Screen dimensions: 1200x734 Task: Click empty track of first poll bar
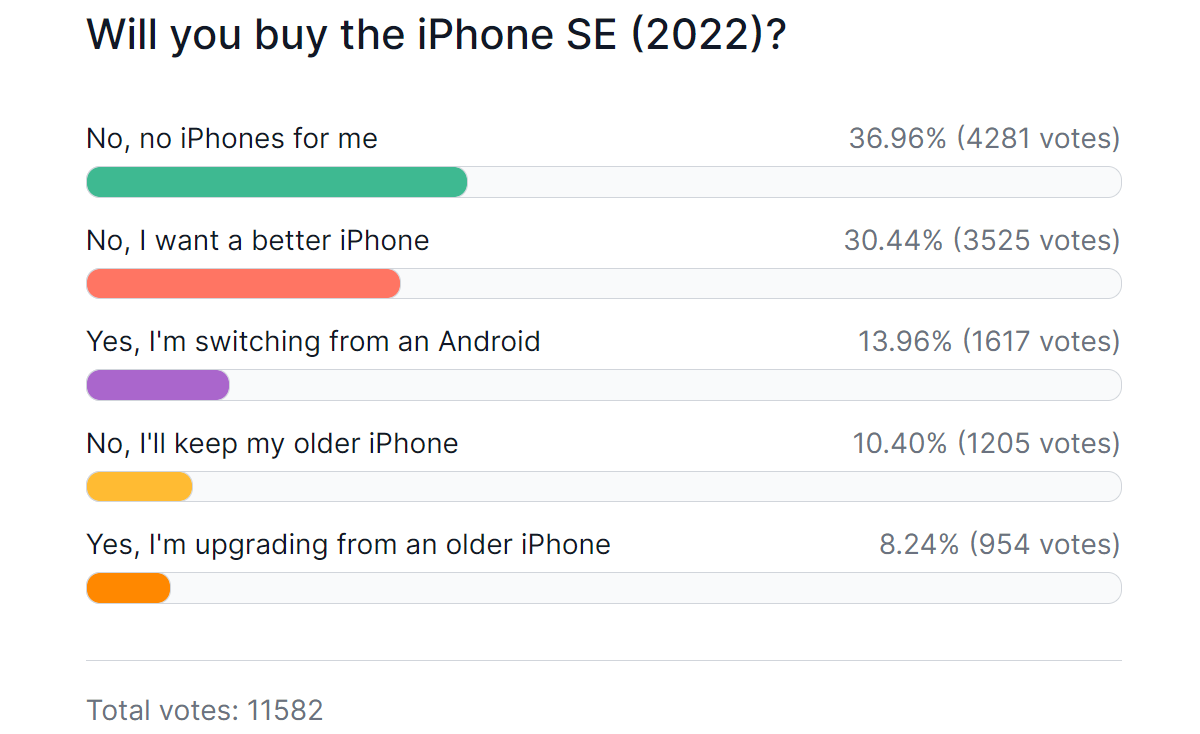(795, 182)
